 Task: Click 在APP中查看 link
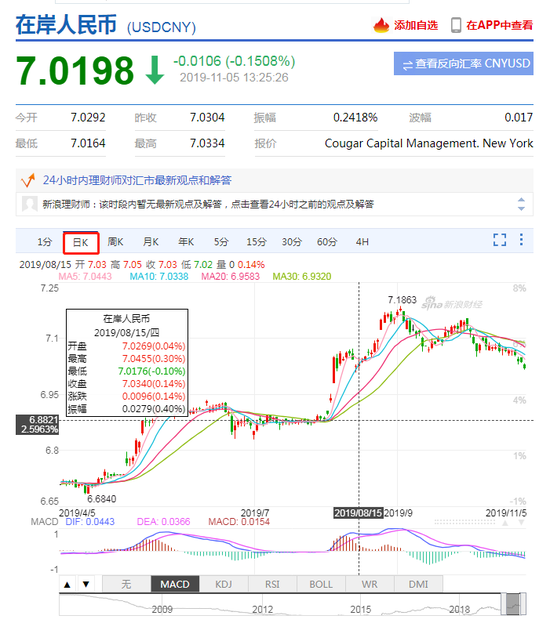pos(500,25)
